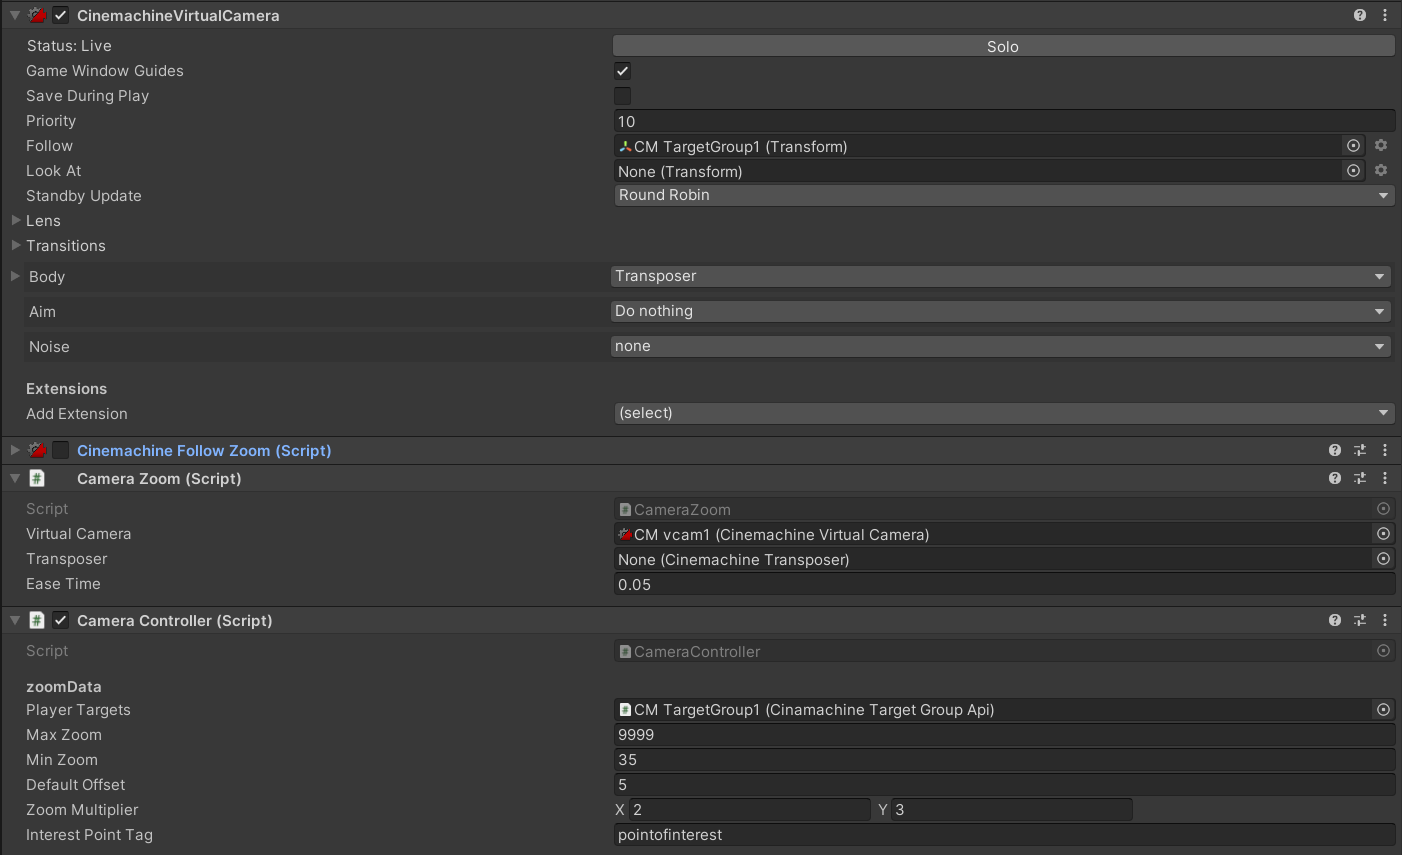Open Add Extension select dropdown

[x=1004, y=413]
